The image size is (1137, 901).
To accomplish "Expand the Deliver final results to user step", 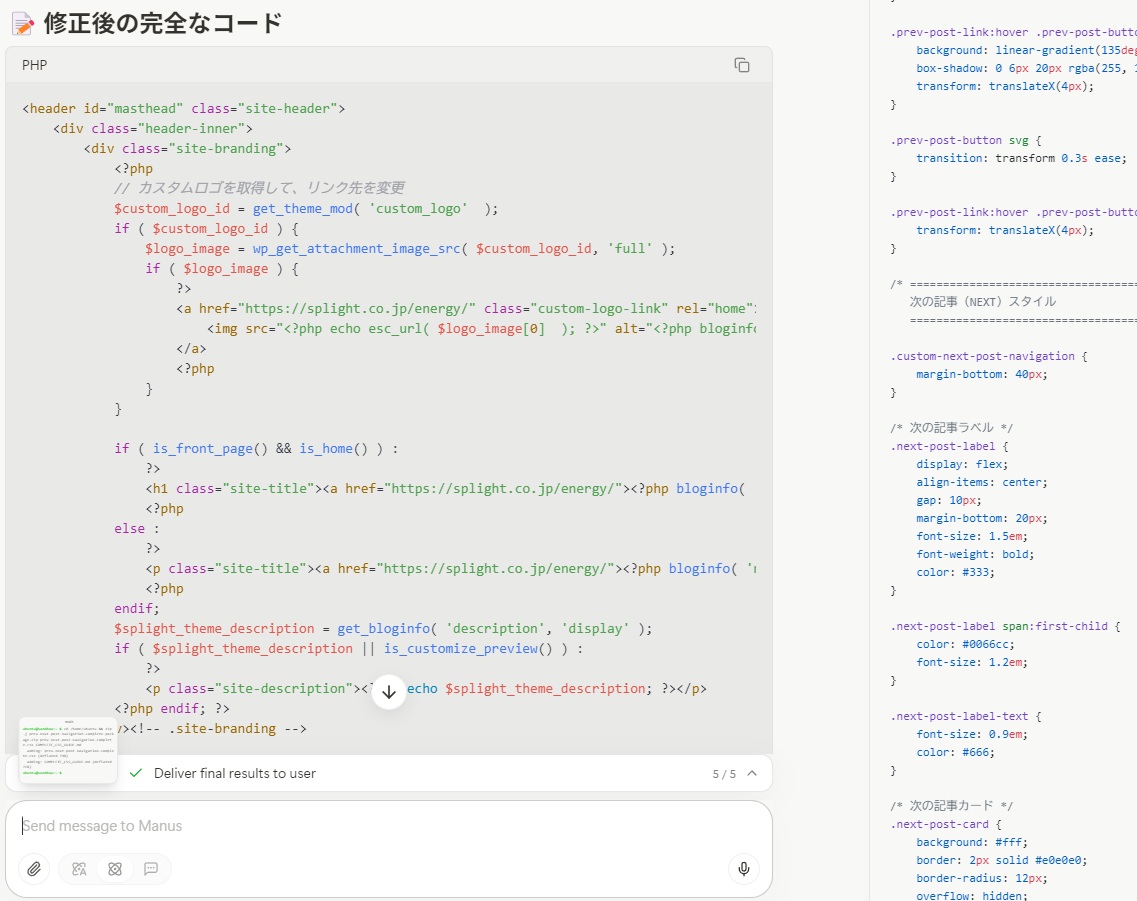I will click(235, 773).
